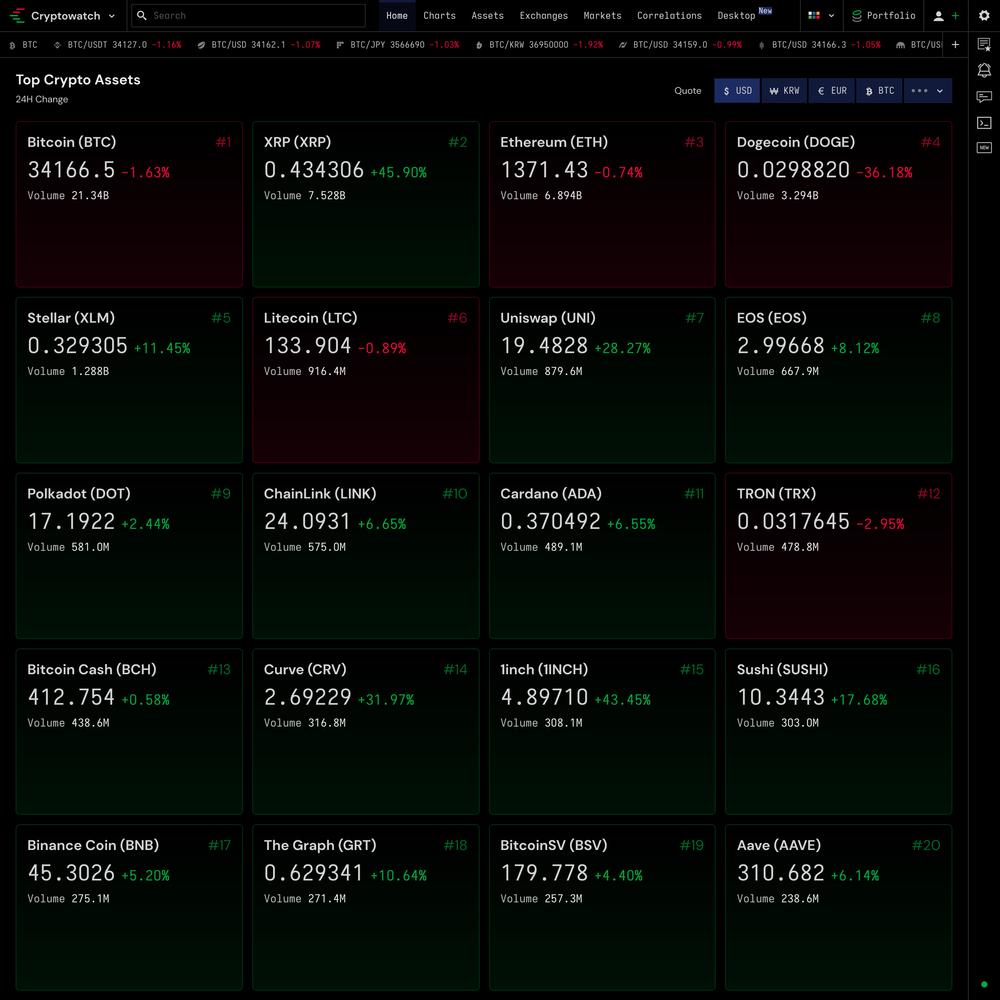
Task: Click the color theme grid icon
Action: click(814, 15)
